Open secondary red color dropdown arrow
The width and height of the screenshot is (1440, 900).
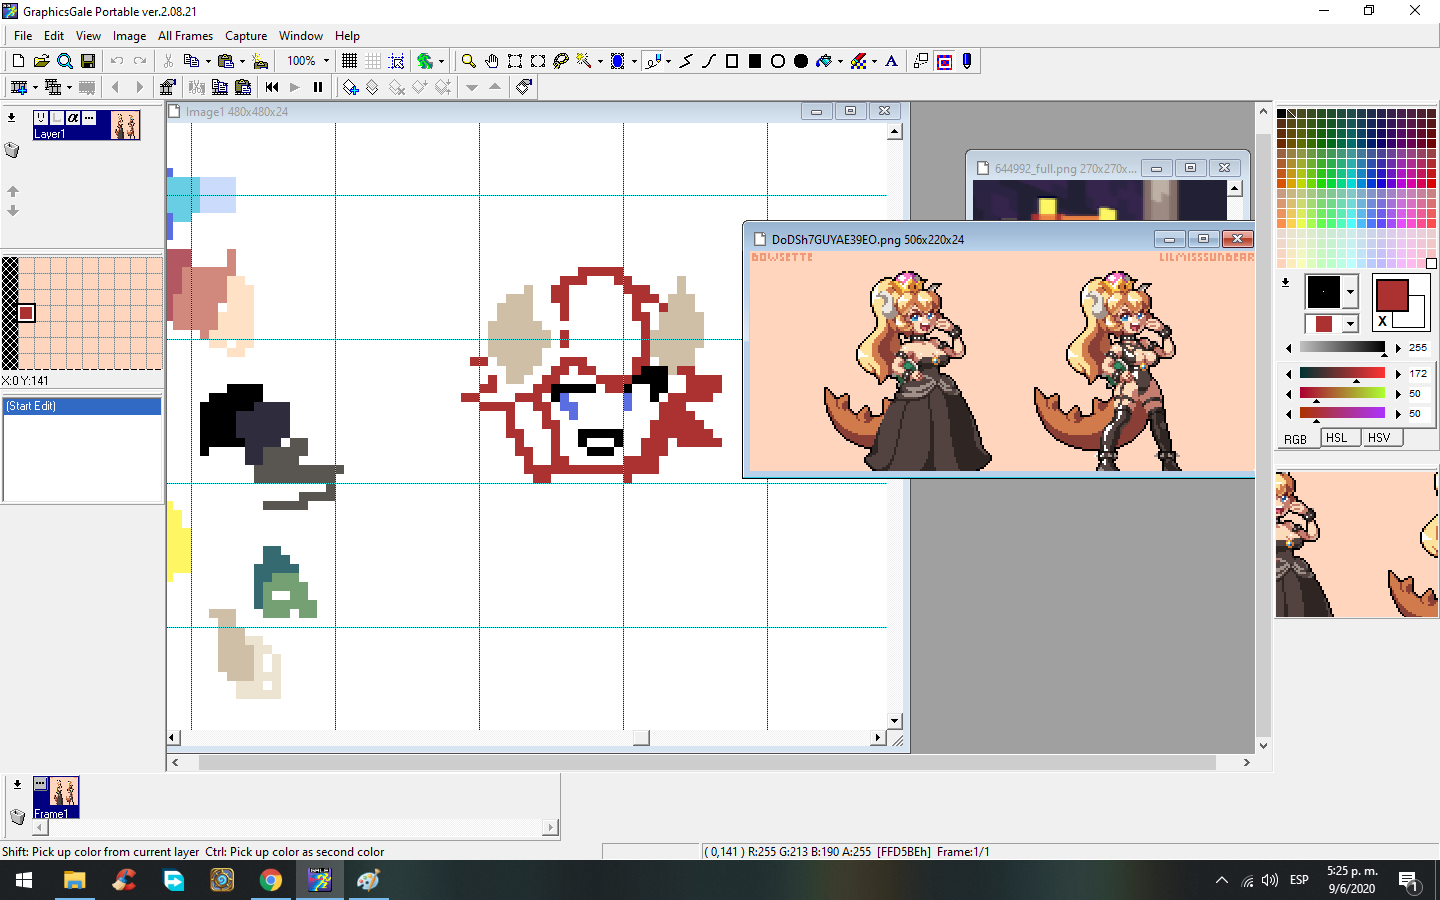click(1350, 324)
